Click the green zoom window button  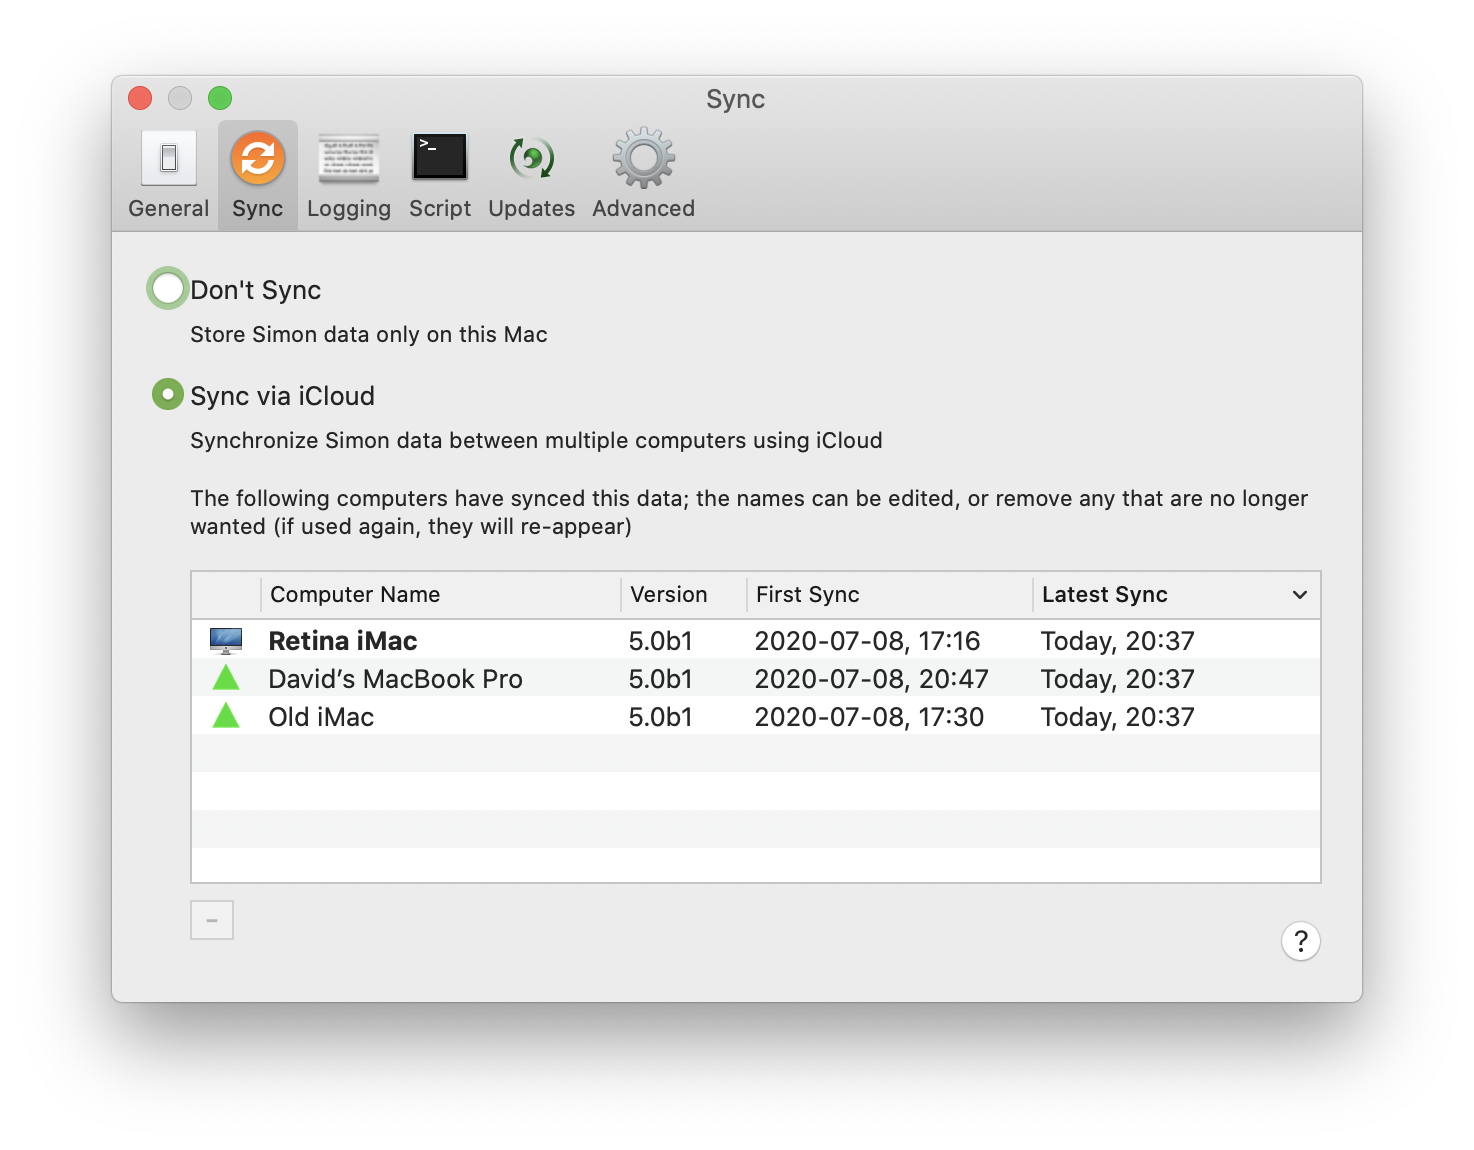220,98
